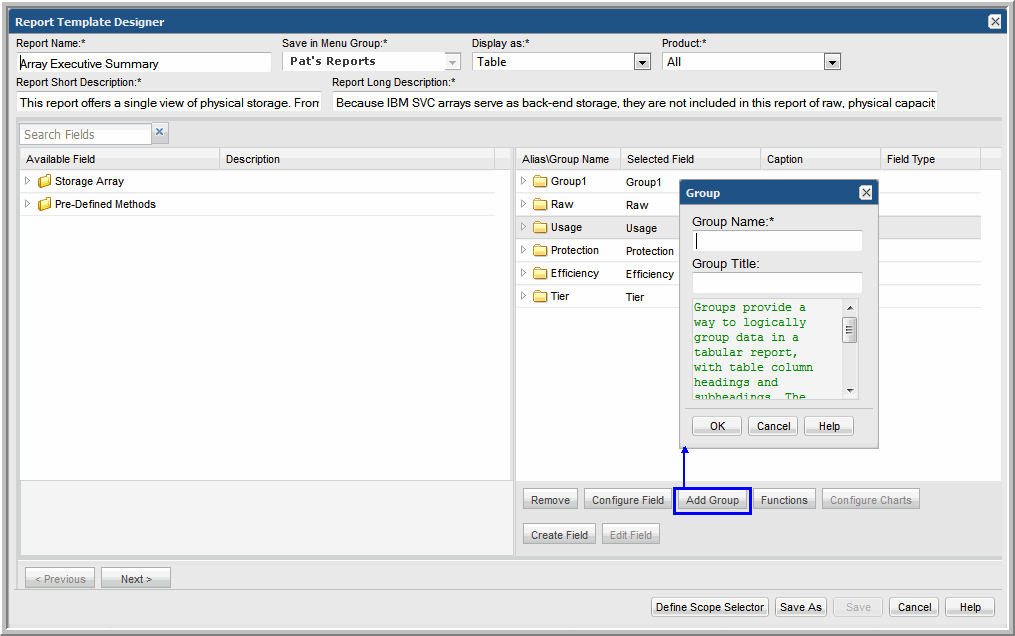Select the Usage row in the field list

566,228
